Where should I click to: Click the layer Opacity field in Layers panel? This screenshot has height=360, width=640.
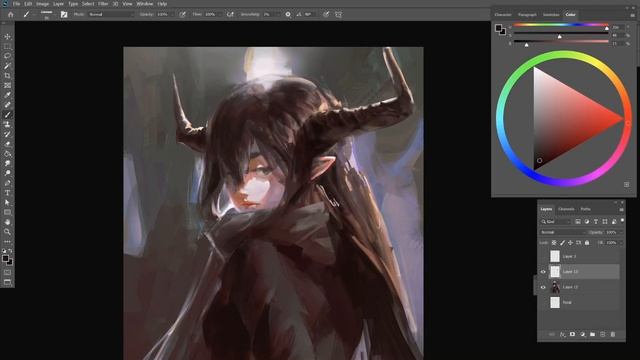(611, 232)
